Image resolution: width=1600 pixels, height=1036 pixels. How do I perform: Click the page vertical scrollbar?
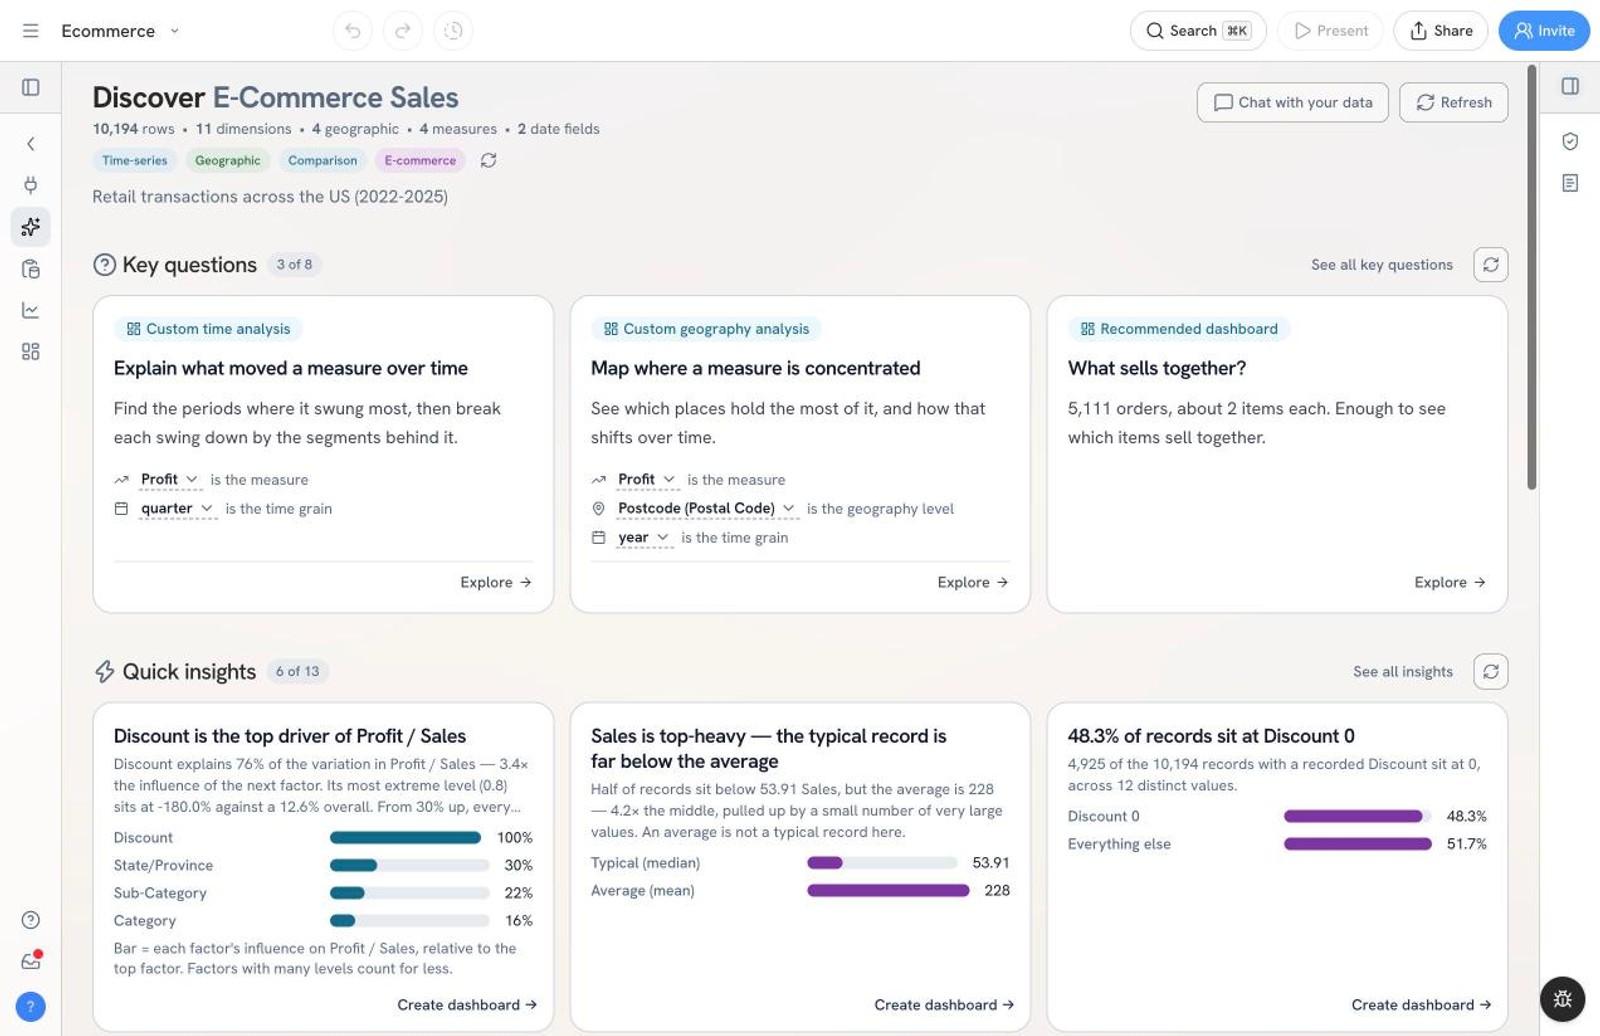click(1531, 277)
